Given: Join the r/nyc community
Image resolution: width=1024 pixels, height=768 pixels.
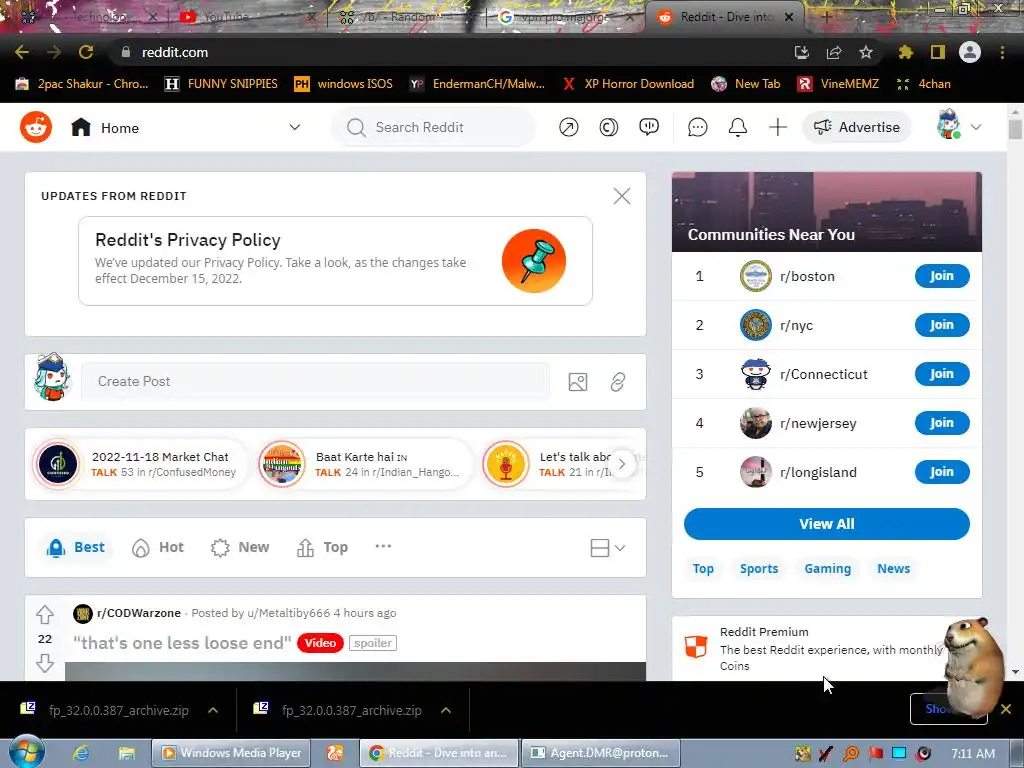Looking at the screenshot, I should click(942, 325).
